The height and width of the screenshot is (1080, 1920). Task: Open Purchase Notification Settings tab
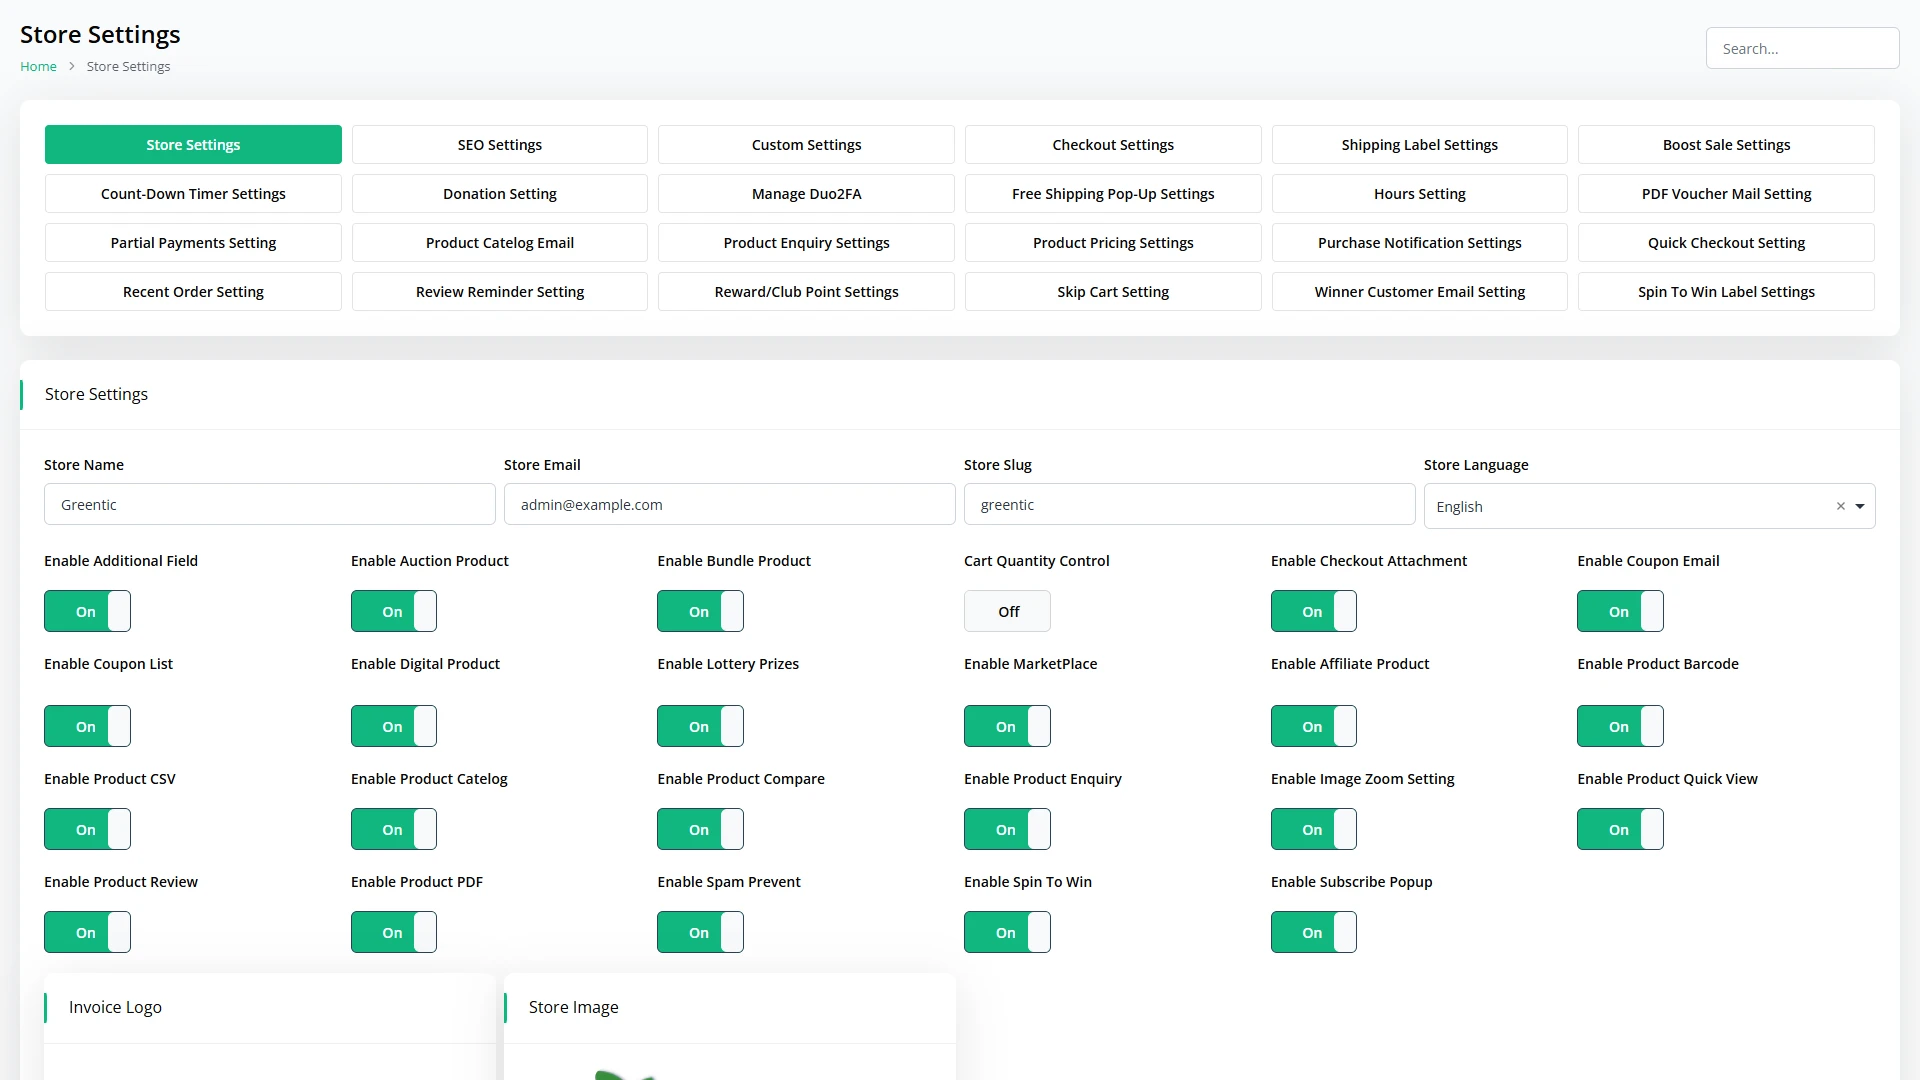1420,243
